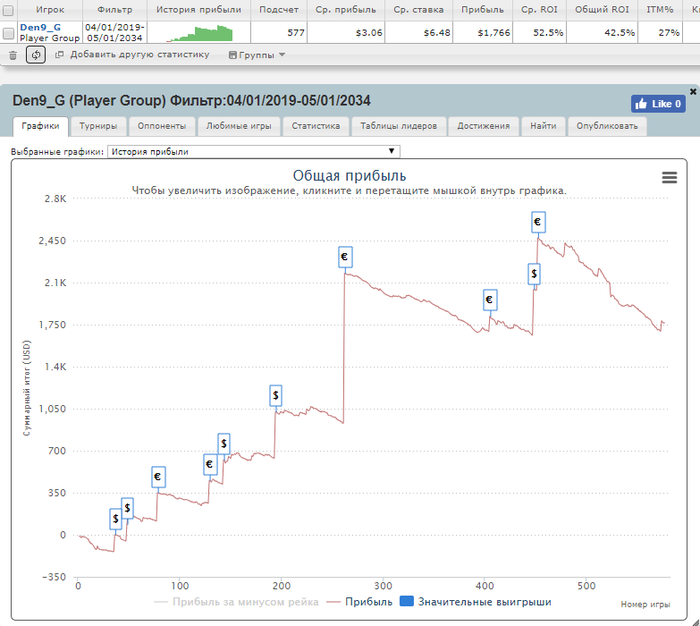This screenshot has height=626, width=700.
Task: Click the euro marker at the 2.1K jump
Action: click(345, 257)
